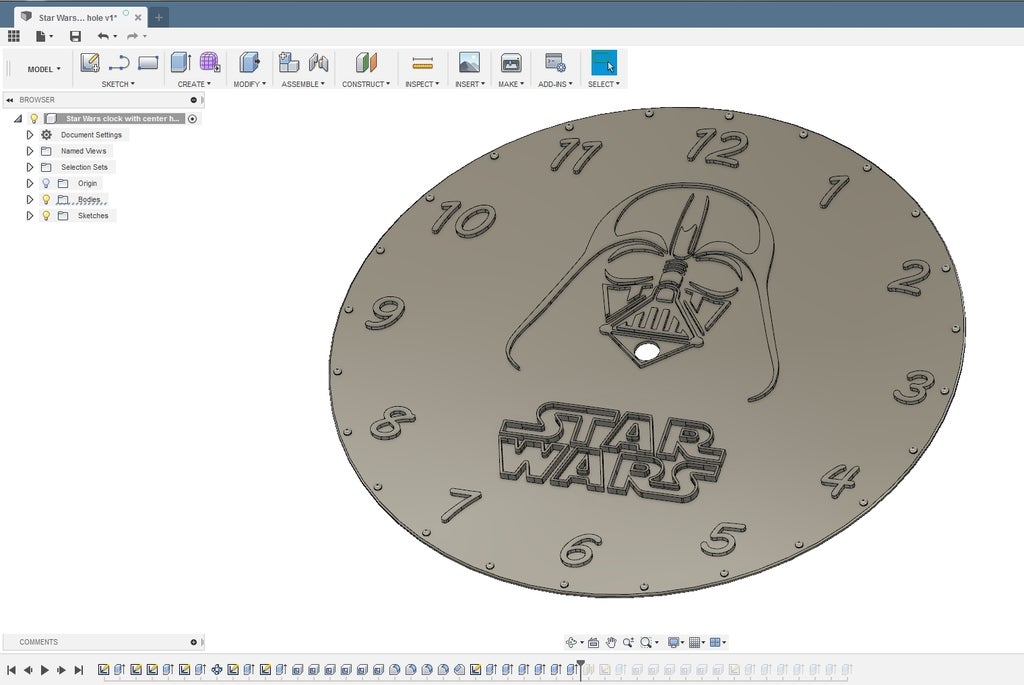Open the ADD-INS menu
This screenshot has height=685, width=1024.
555,84
